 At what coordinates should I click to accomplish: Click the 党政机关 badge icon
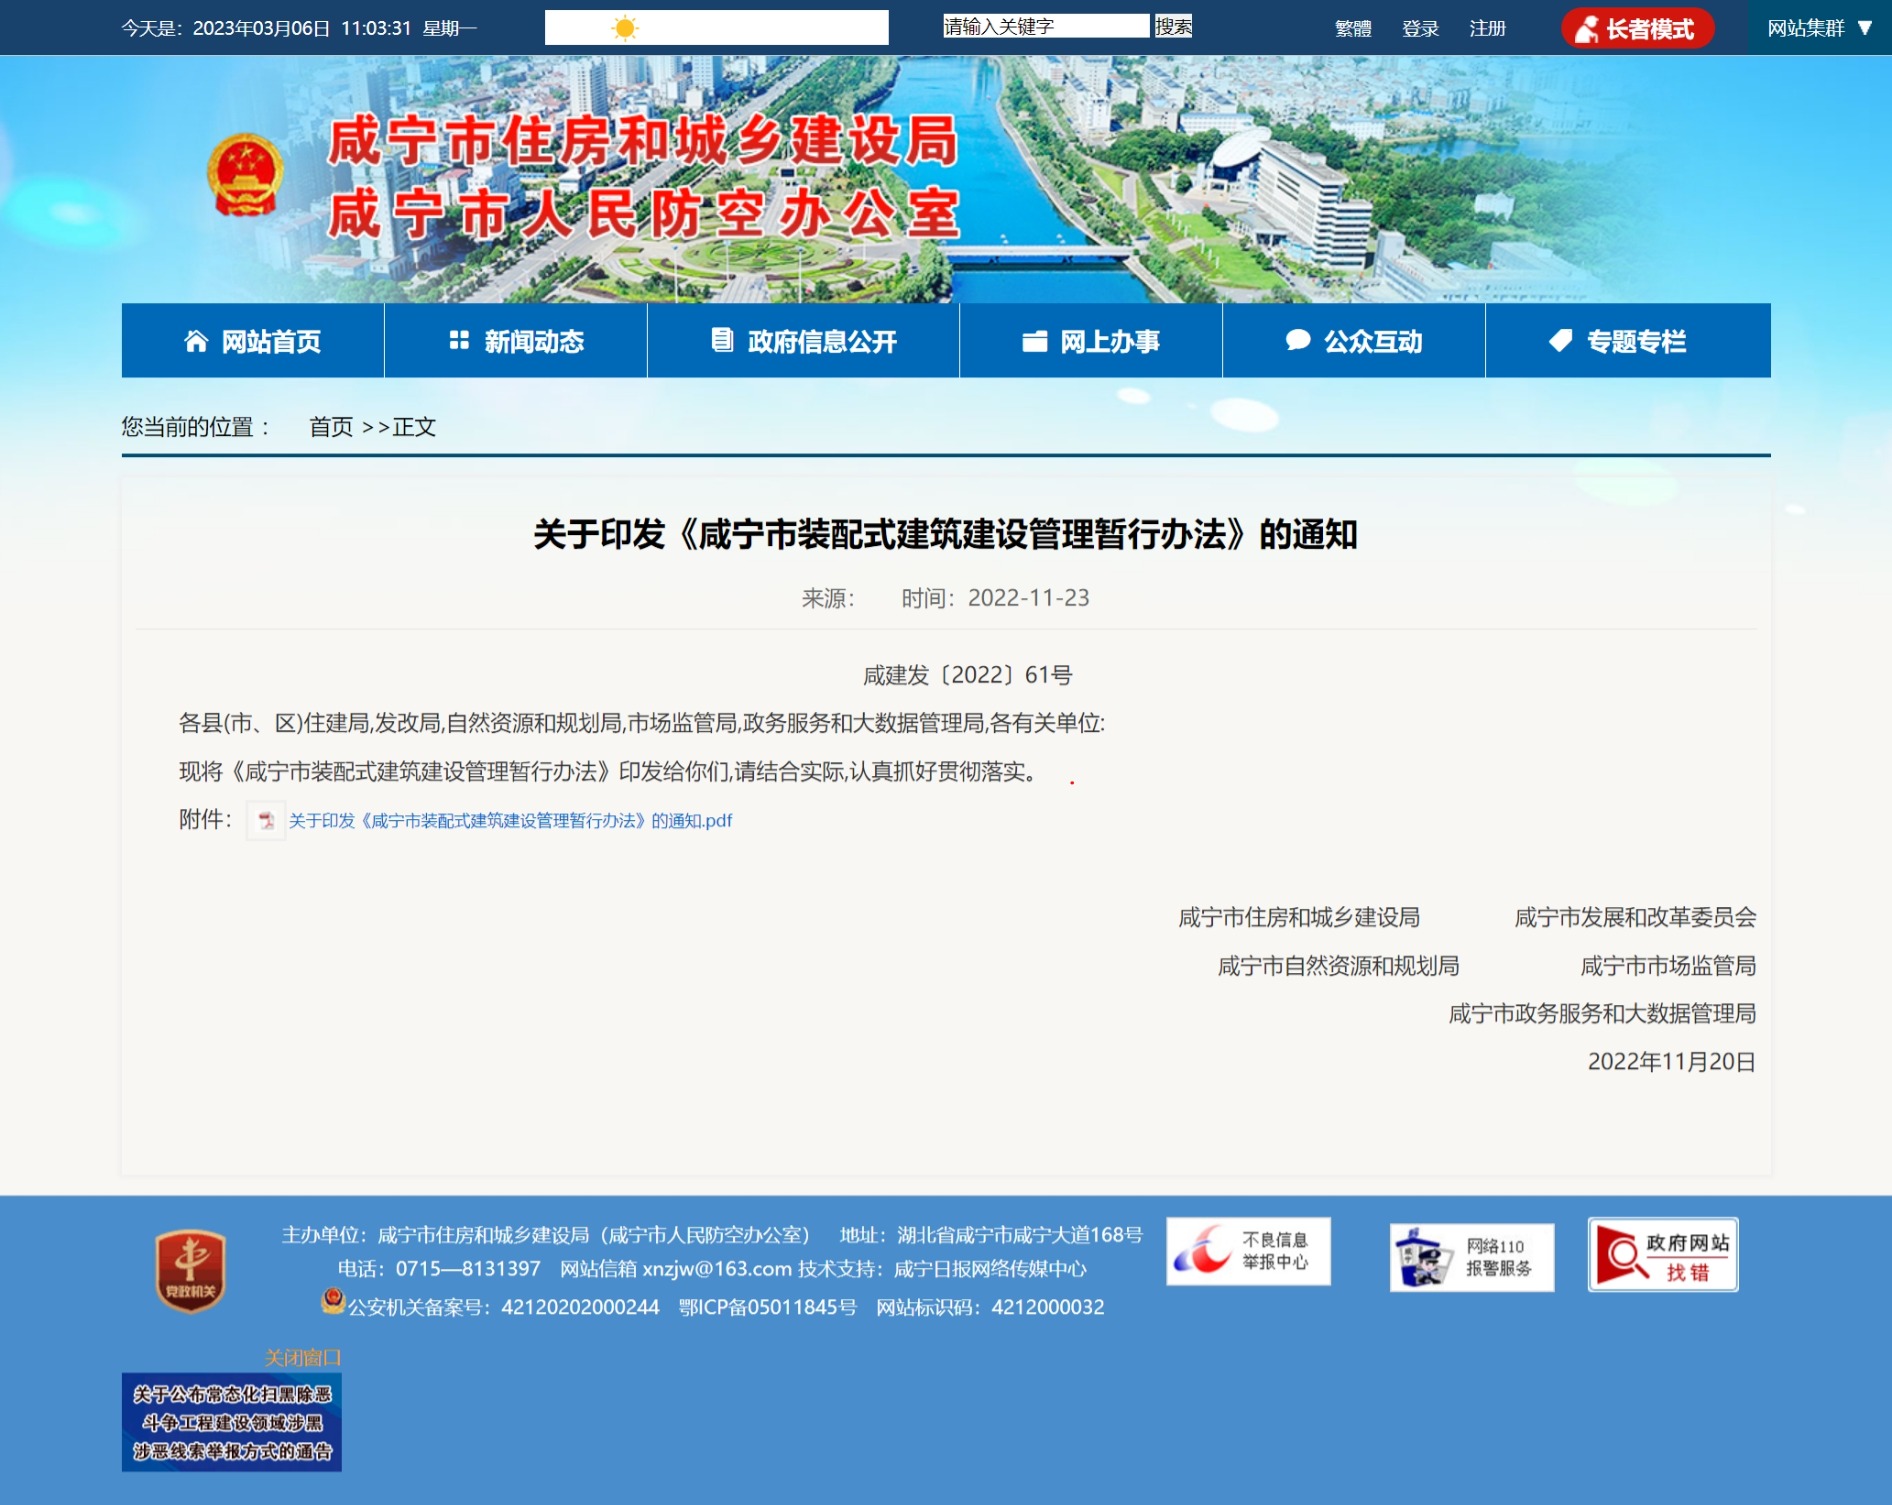pyautogui.click(x=190, y=1270)
